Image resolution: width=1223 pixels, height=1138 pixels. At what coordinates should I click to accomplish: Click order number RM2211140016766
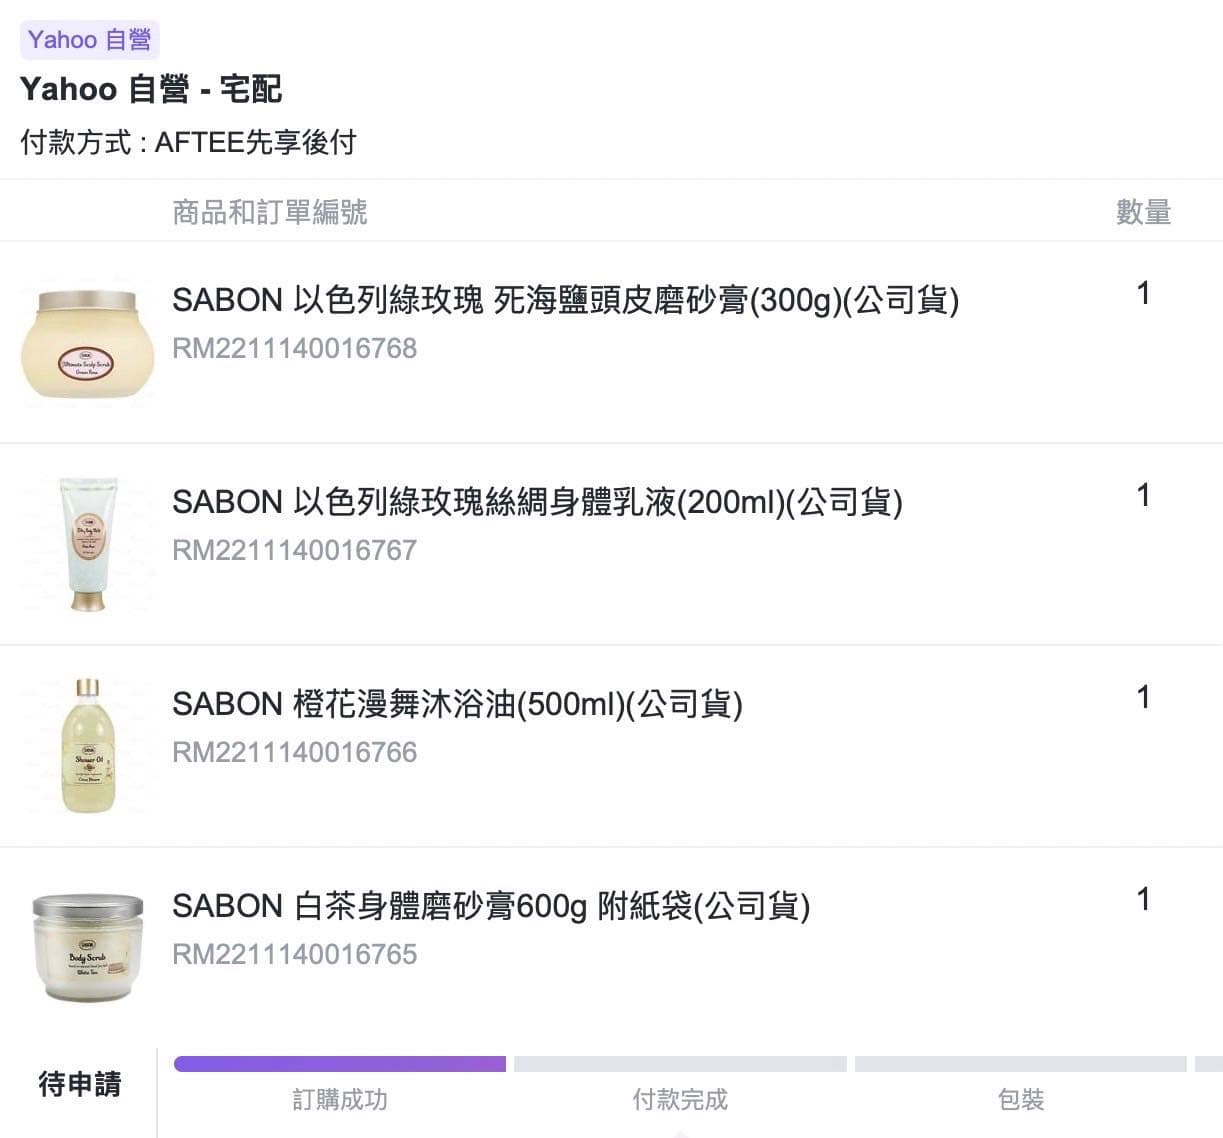click(295, 752)
